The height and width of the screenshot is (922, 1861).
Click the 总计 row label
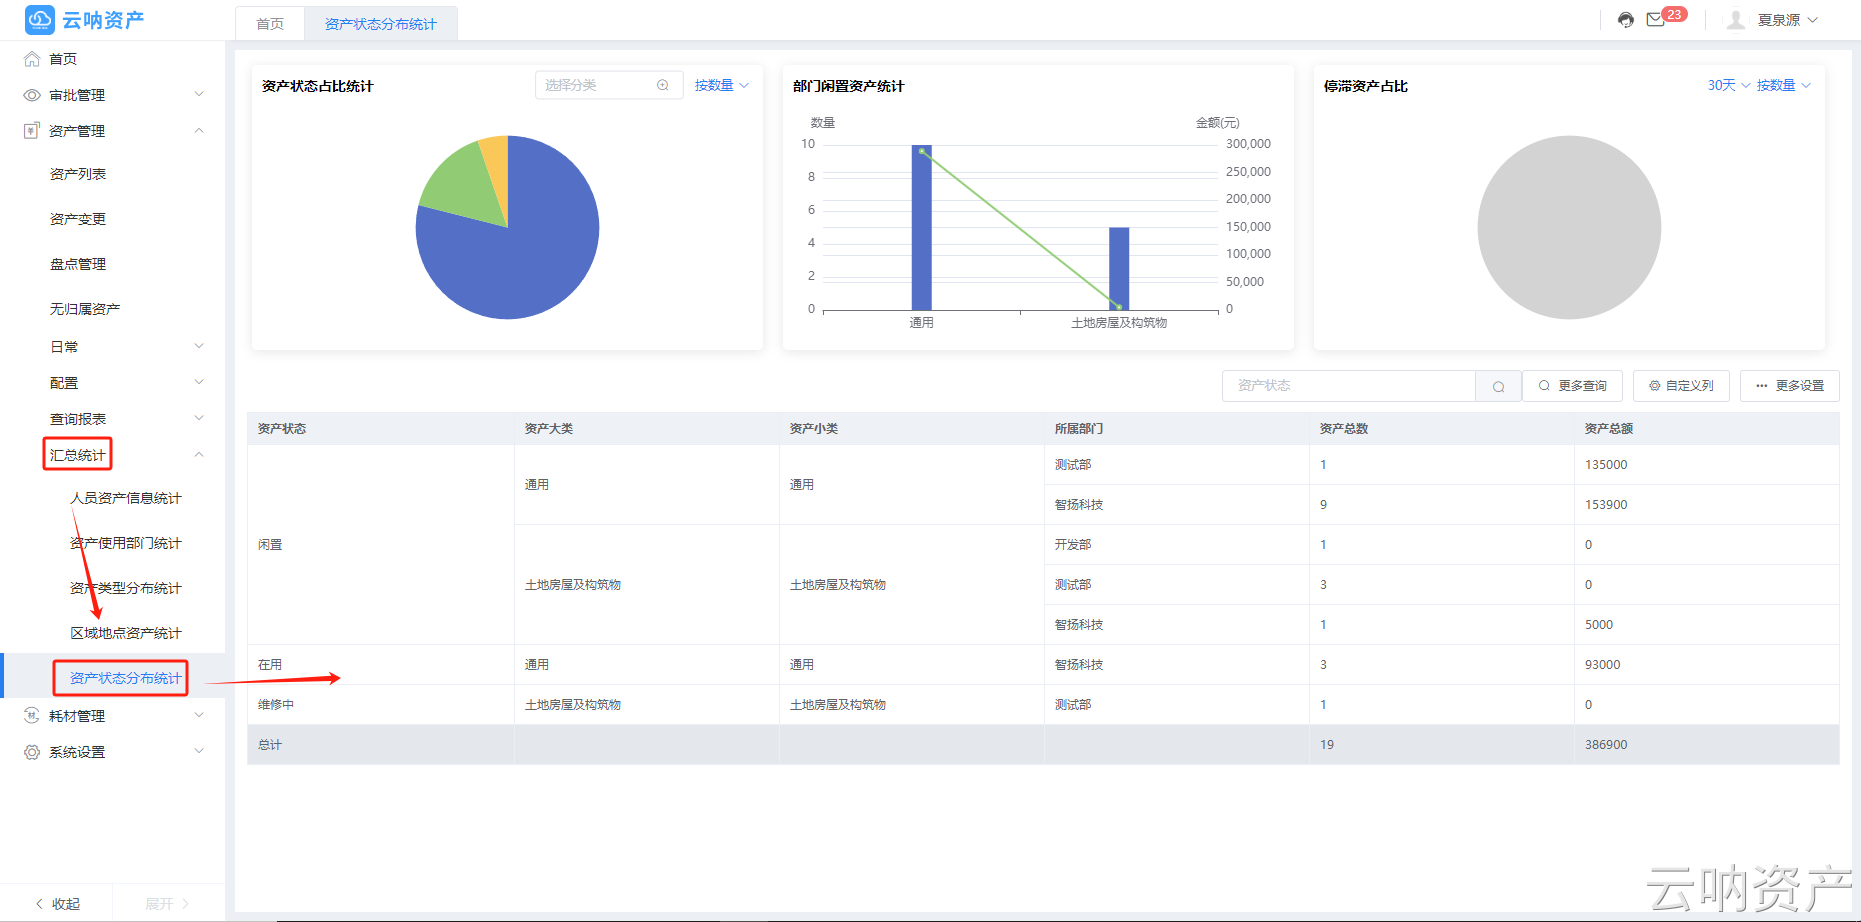click(270, 745)
